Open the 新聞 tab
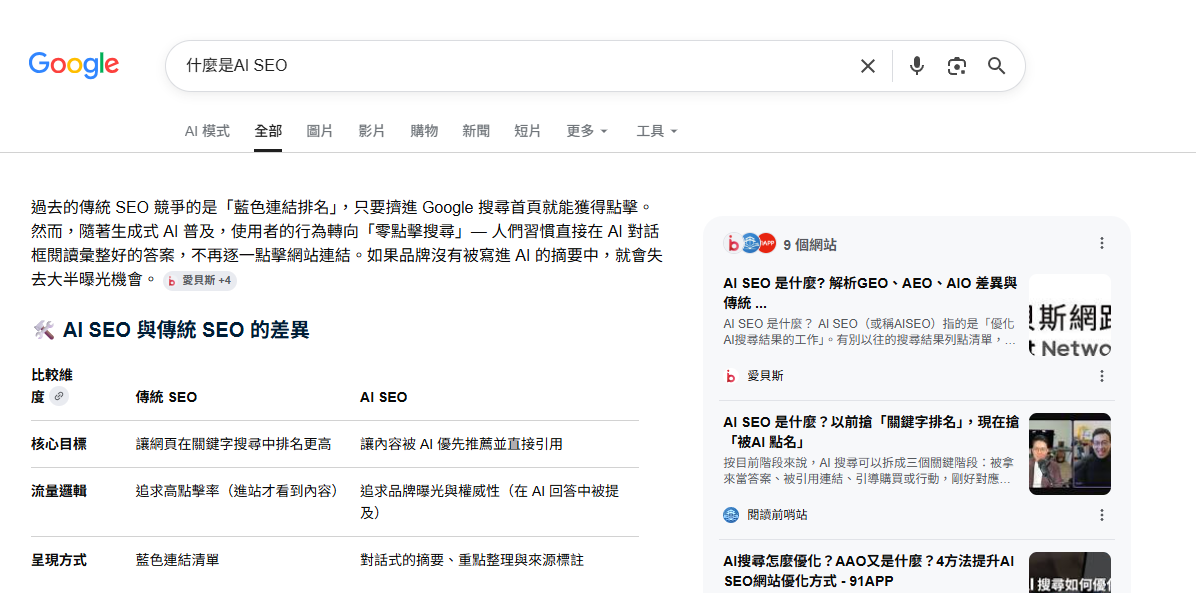Screen dimensions: 1196x593 click(x=476, y=131)
